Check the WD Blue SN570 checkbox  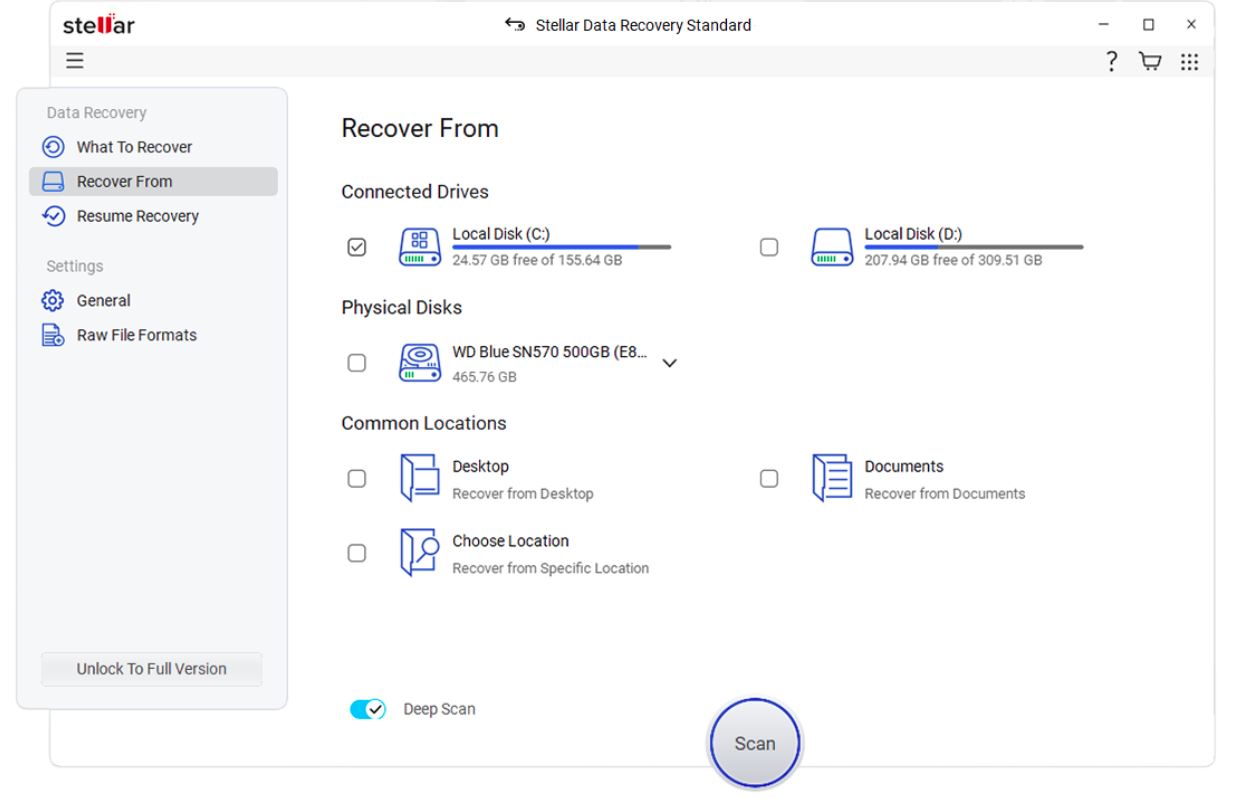tap(356, 363)
